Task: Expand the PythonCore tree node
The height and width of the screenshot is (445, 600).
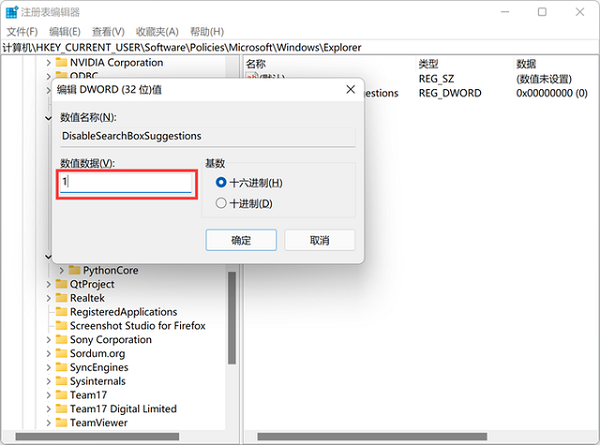Action: (x=62, y=270)
